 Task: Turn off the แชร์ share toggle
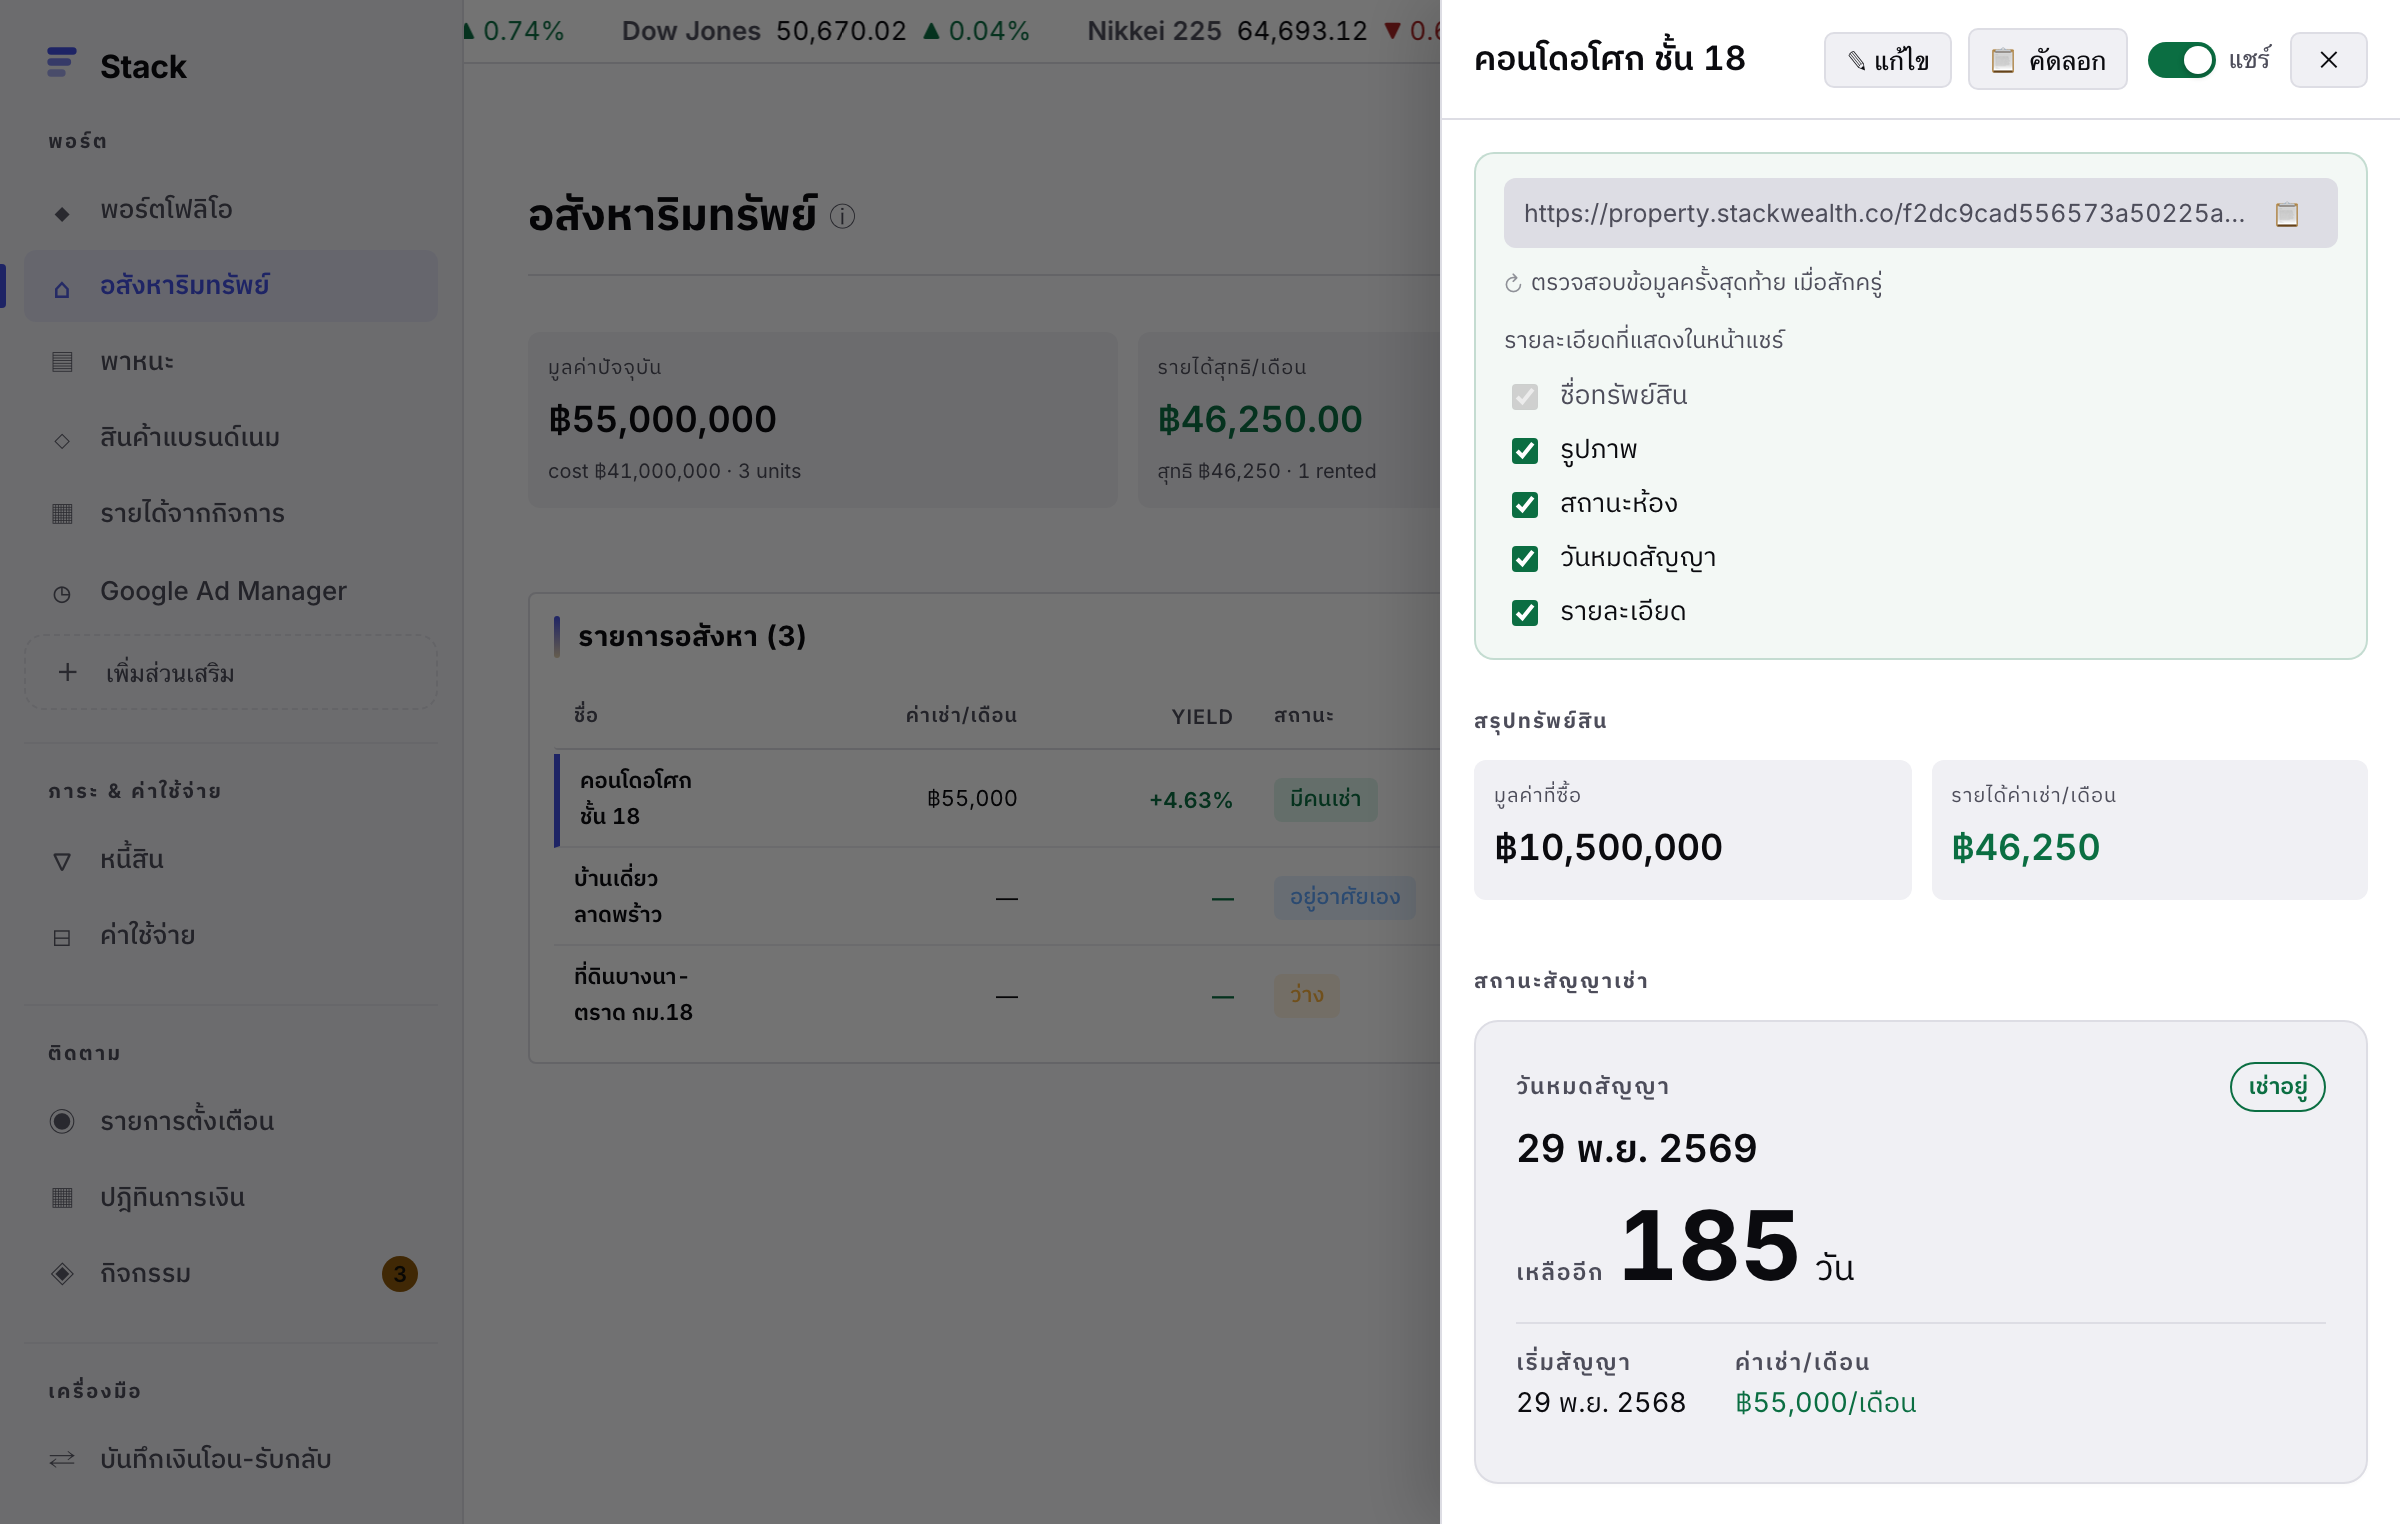tap(2182, 60)
